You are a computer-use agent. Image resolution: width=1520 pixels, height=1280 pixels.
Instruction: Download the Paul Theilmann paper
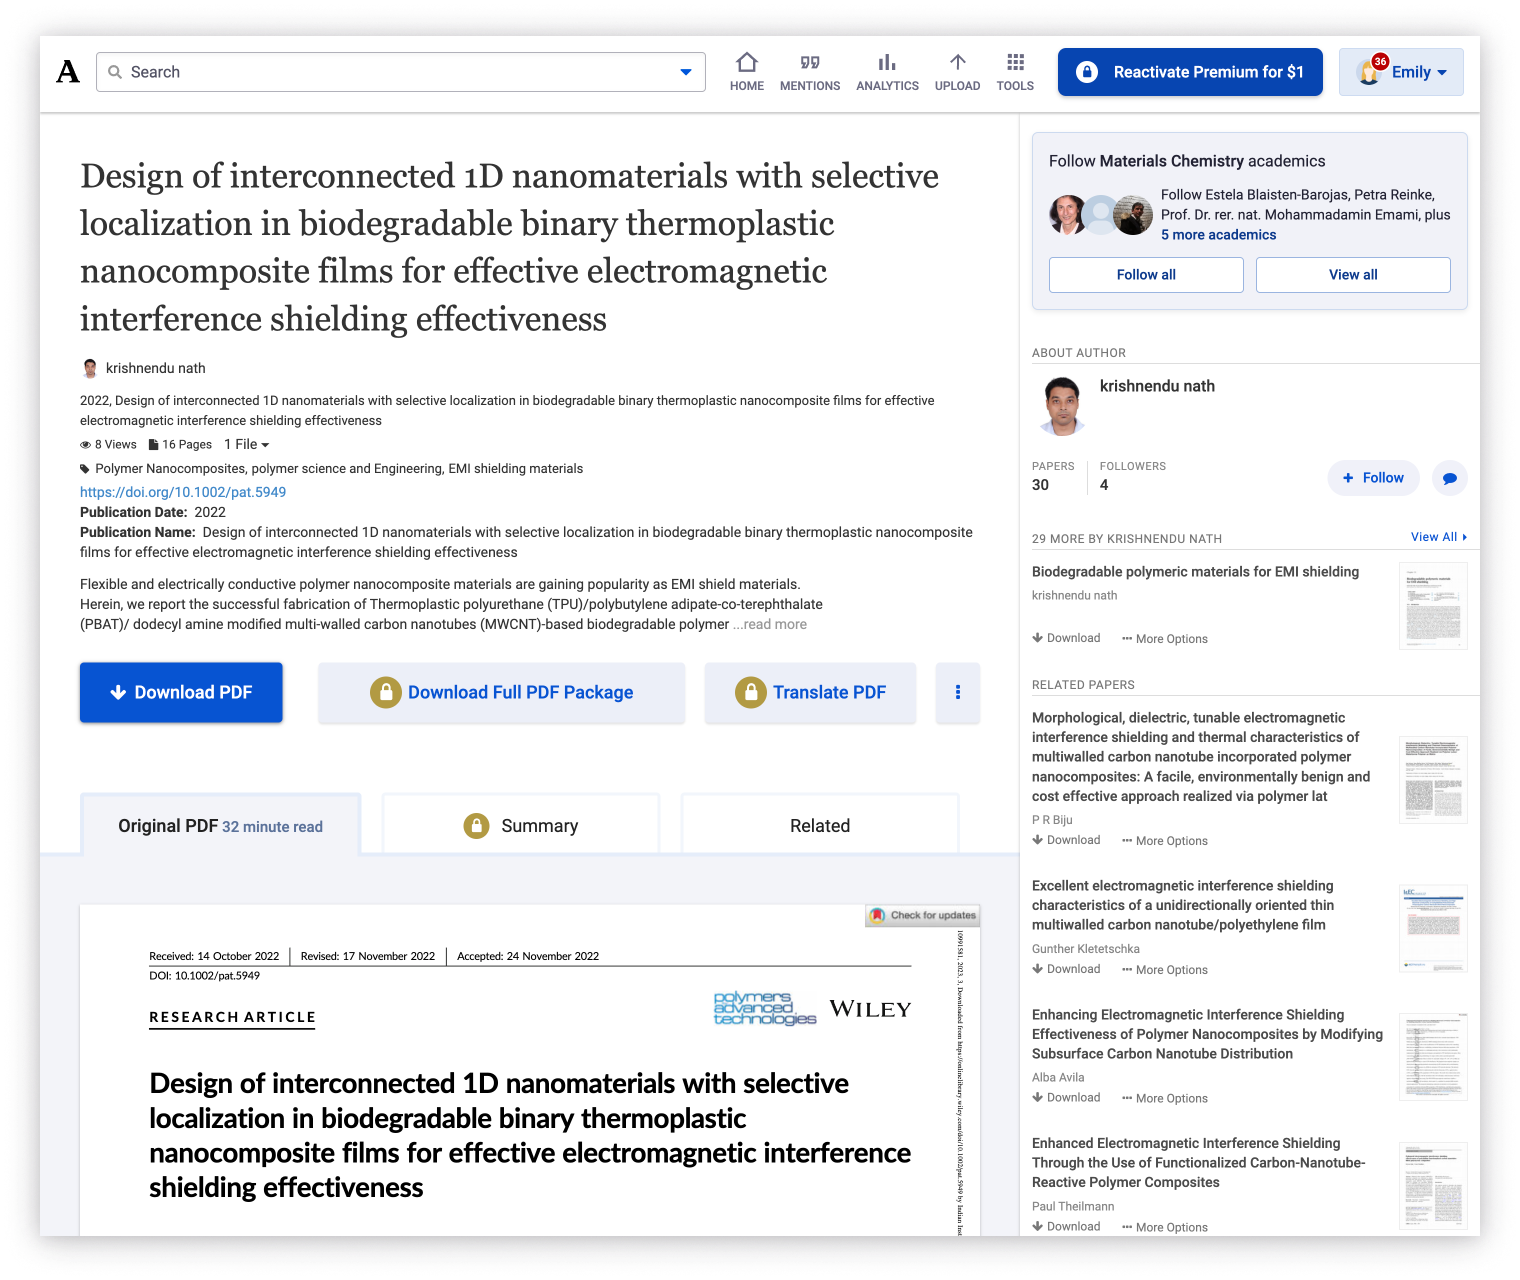click(x=1066, y=1226)
